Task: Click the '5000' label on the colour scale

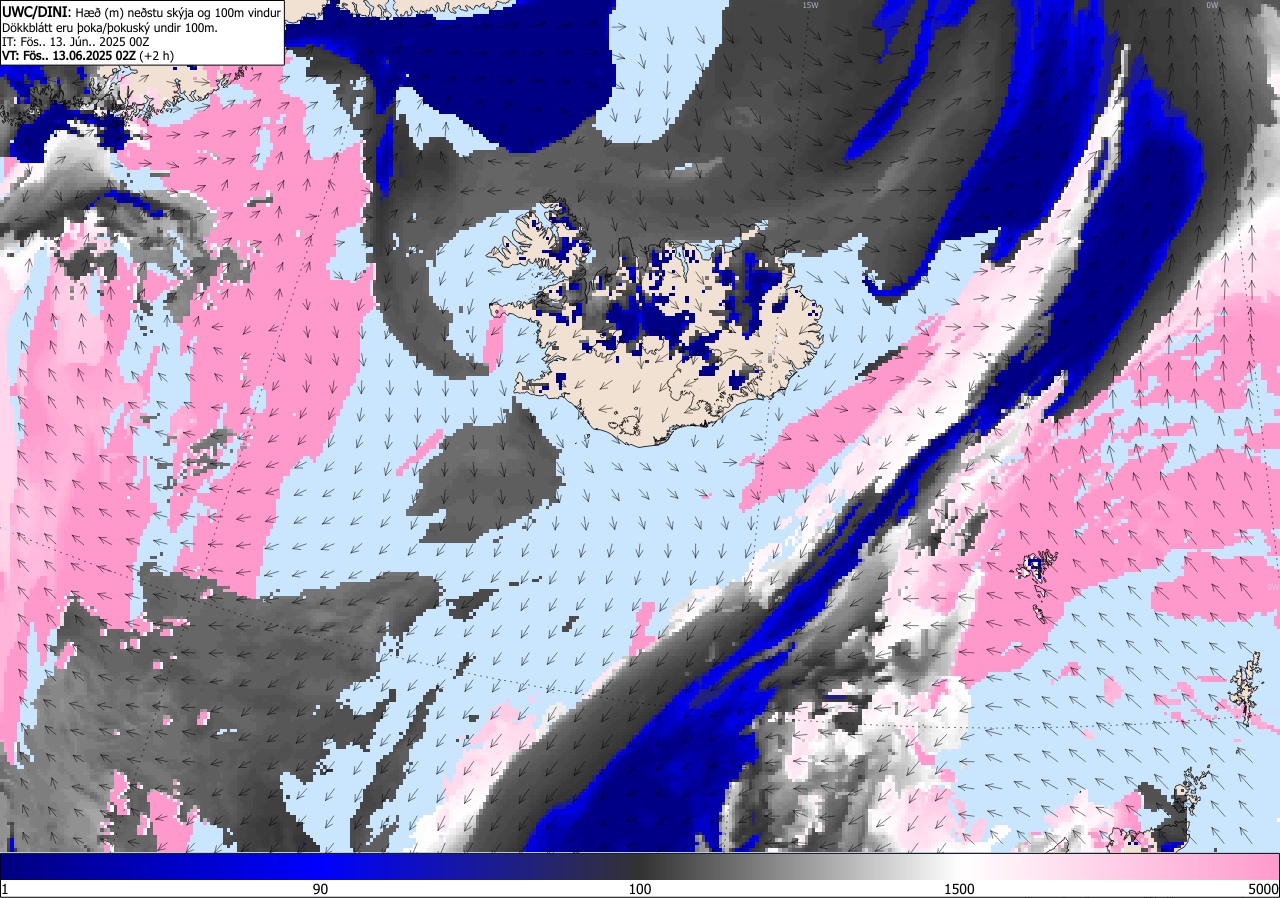Action: coord(1263,889)
